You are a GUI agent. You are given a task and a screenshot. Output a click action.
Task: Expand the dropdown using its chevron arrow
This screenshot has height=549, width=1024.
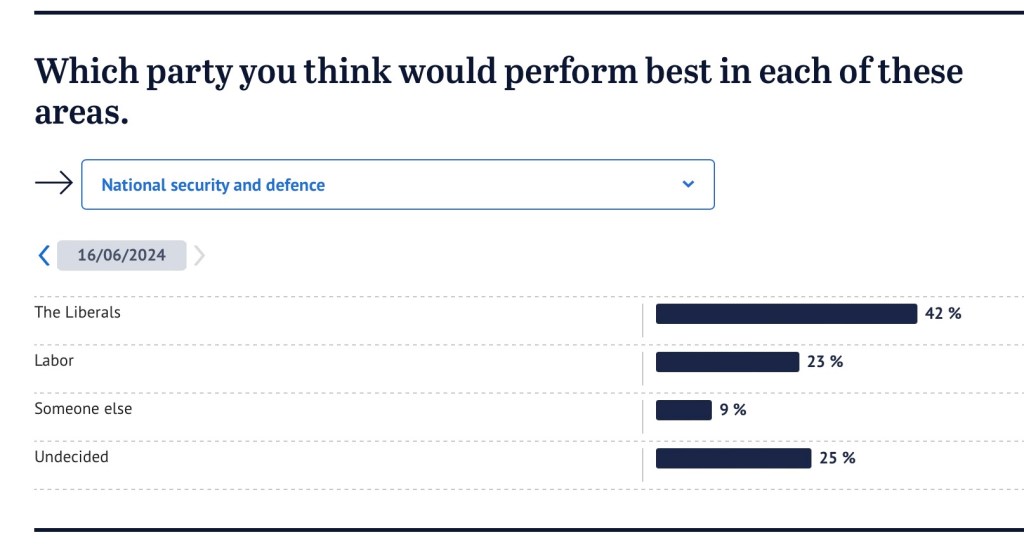click(x=687, y=184)
